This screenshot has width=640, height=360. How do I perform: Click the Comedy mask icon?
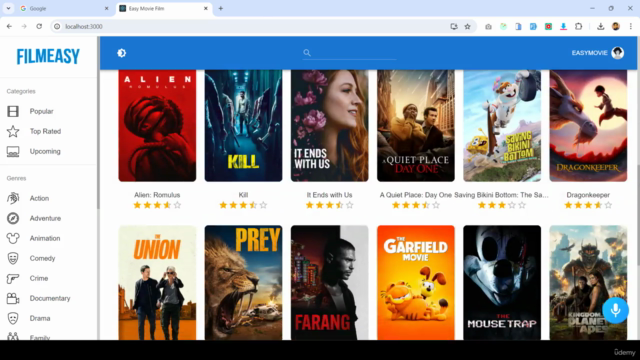[x=13, y=258]
